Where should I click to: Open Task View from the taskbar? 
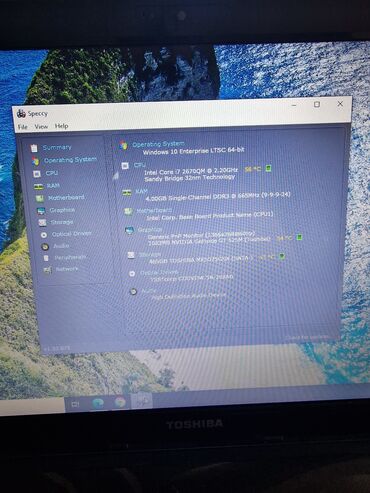tap(75, 404)
